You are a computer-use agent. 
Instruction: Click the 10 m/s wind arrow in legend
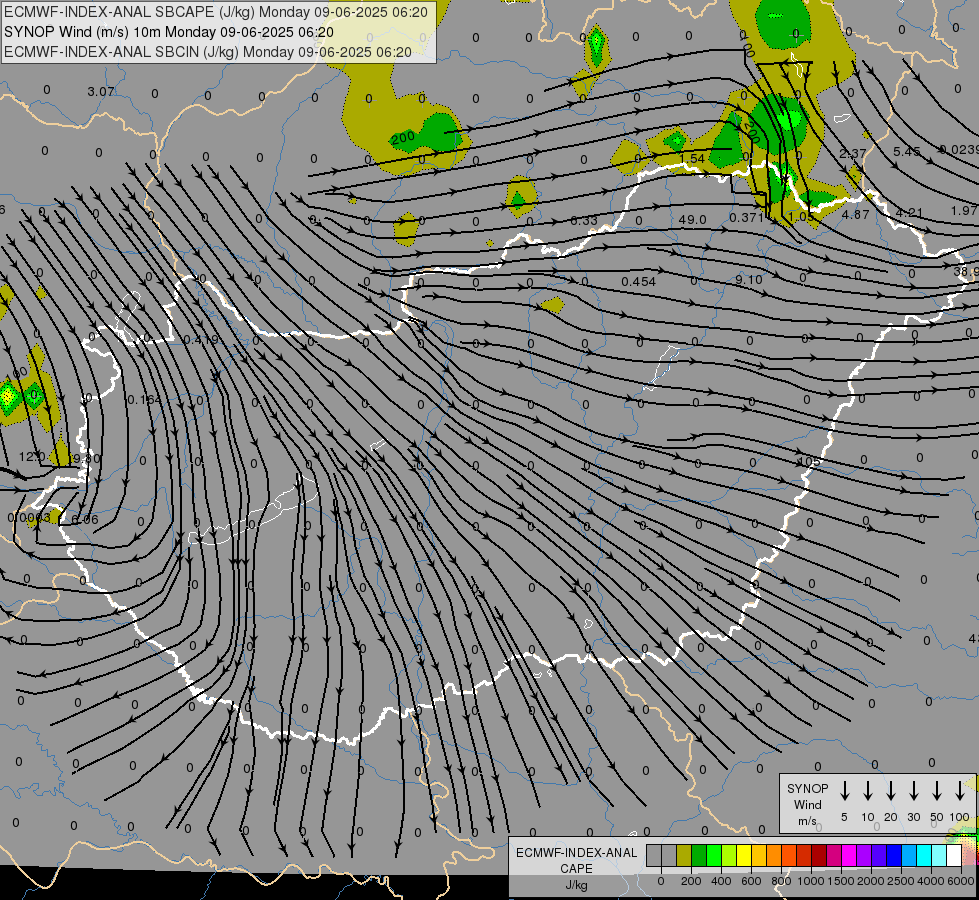[868, 791]
